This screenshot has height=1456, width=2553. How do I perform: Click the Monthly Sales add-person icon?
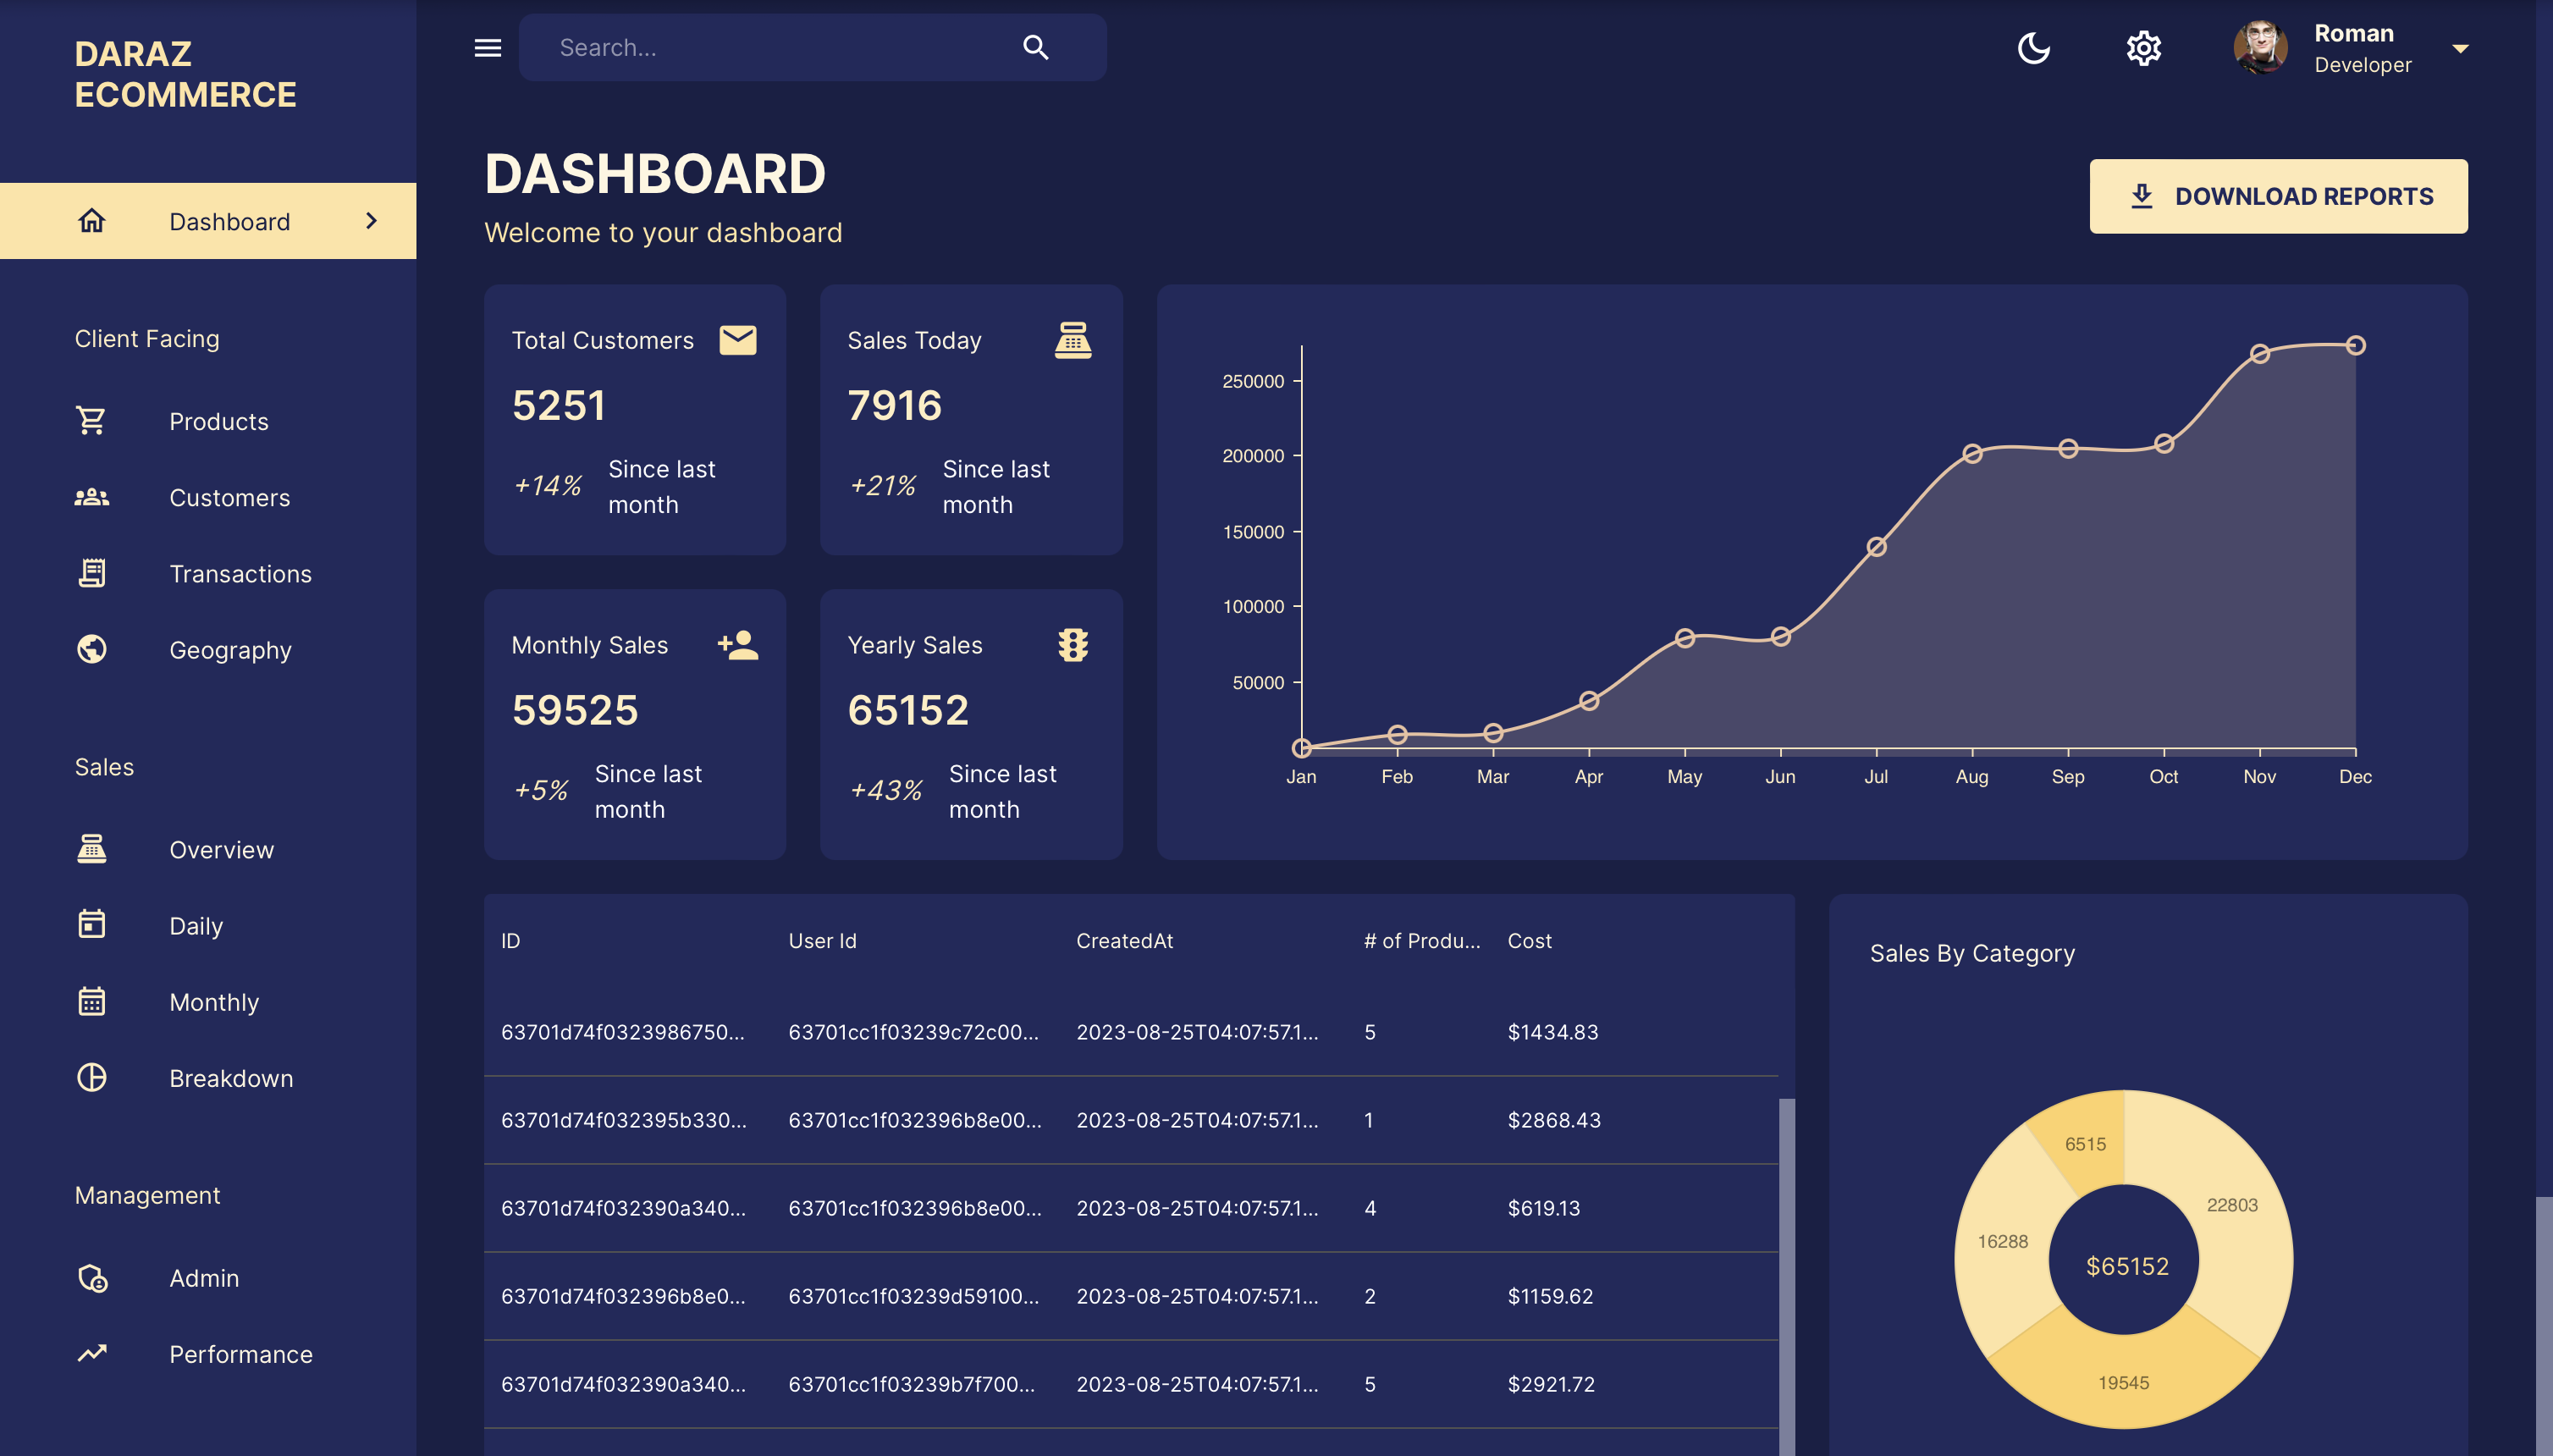738,644
